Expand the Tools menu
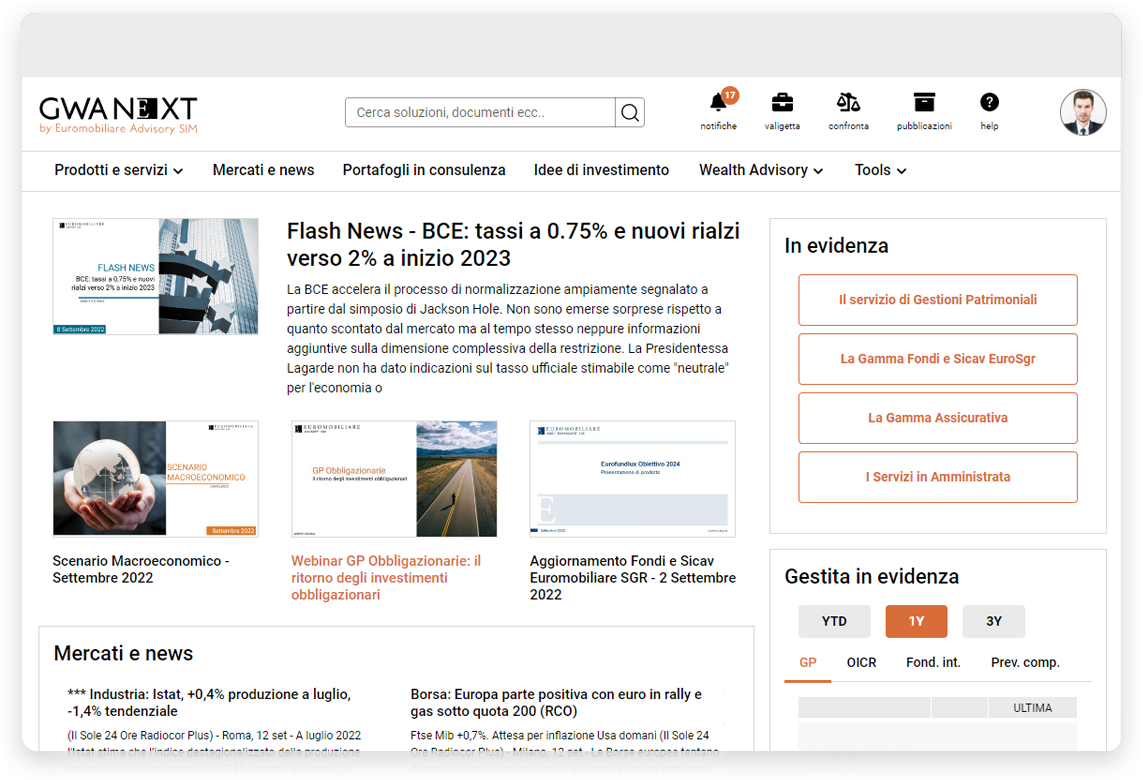Image resolution: width=1143 pixels, height=780 pixels. (880, 170)
